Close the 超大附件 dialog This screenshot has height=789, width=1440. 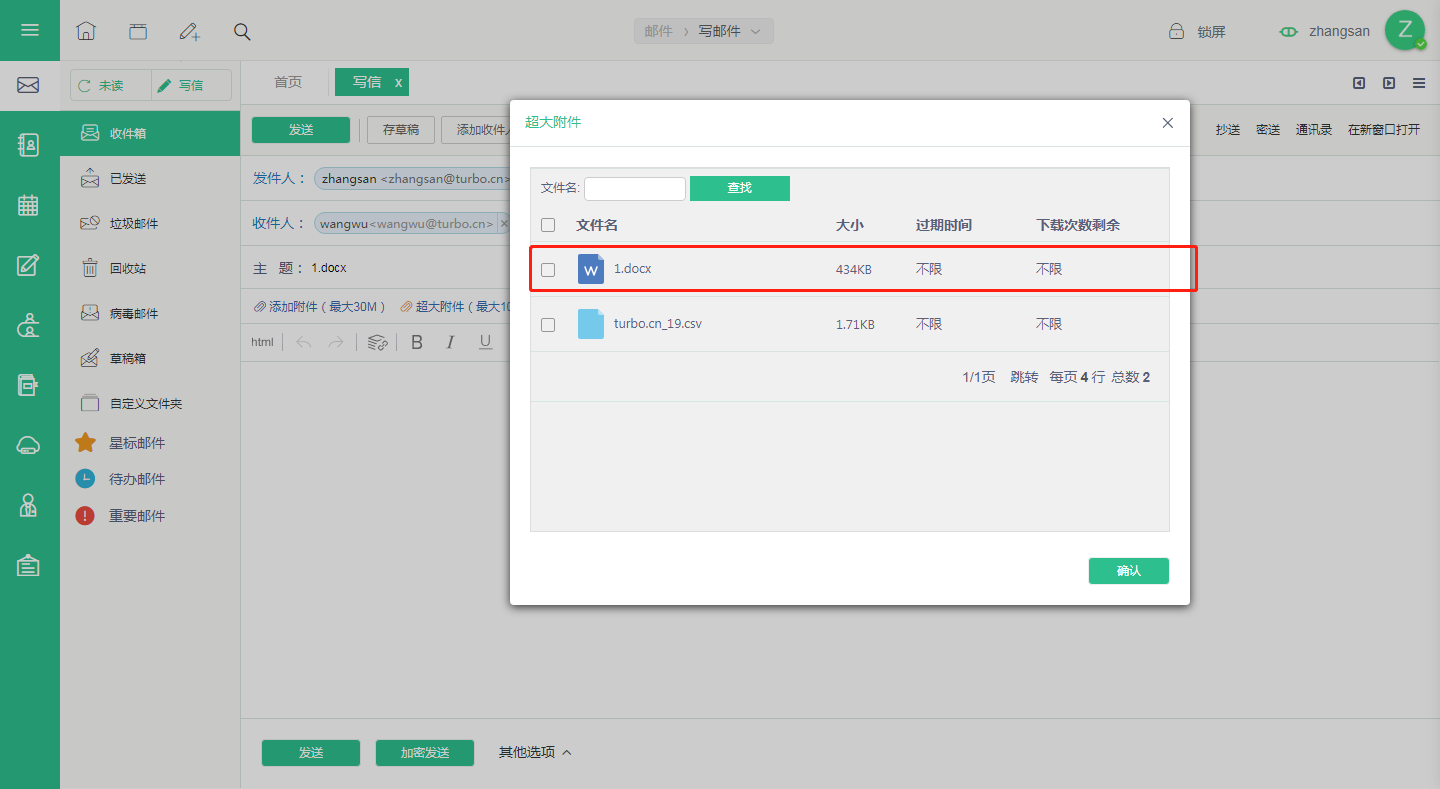pos(1167,123)
